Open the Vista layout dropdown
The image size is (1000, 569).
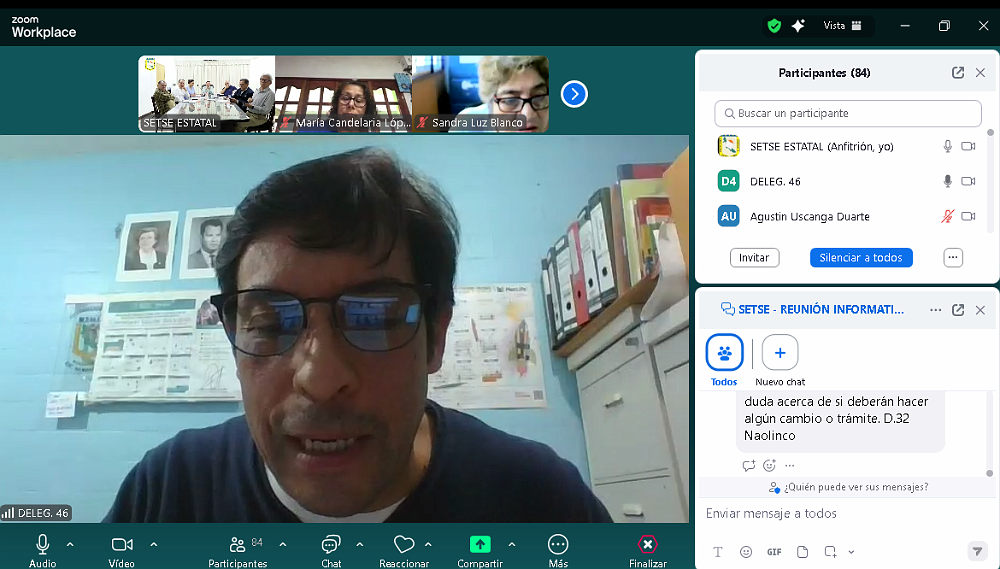click(x=842, y=26)
